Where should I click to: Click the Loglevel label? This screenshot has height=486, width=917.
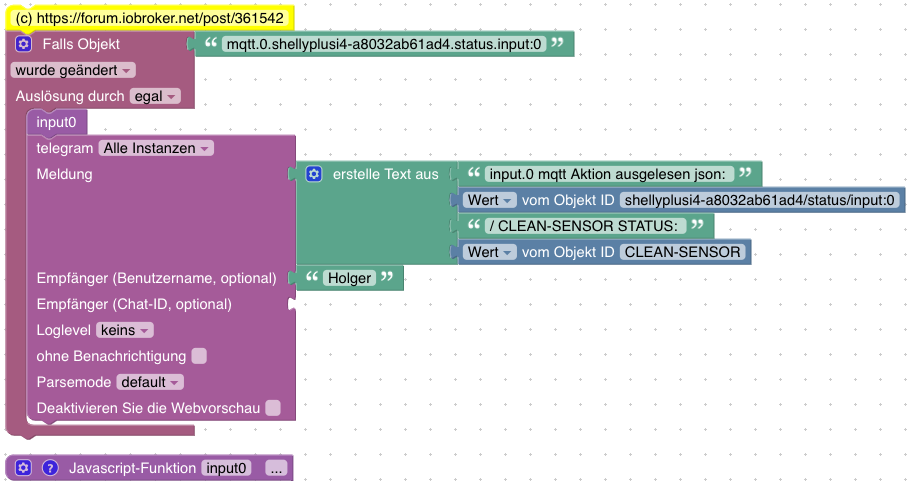point(63,330)
